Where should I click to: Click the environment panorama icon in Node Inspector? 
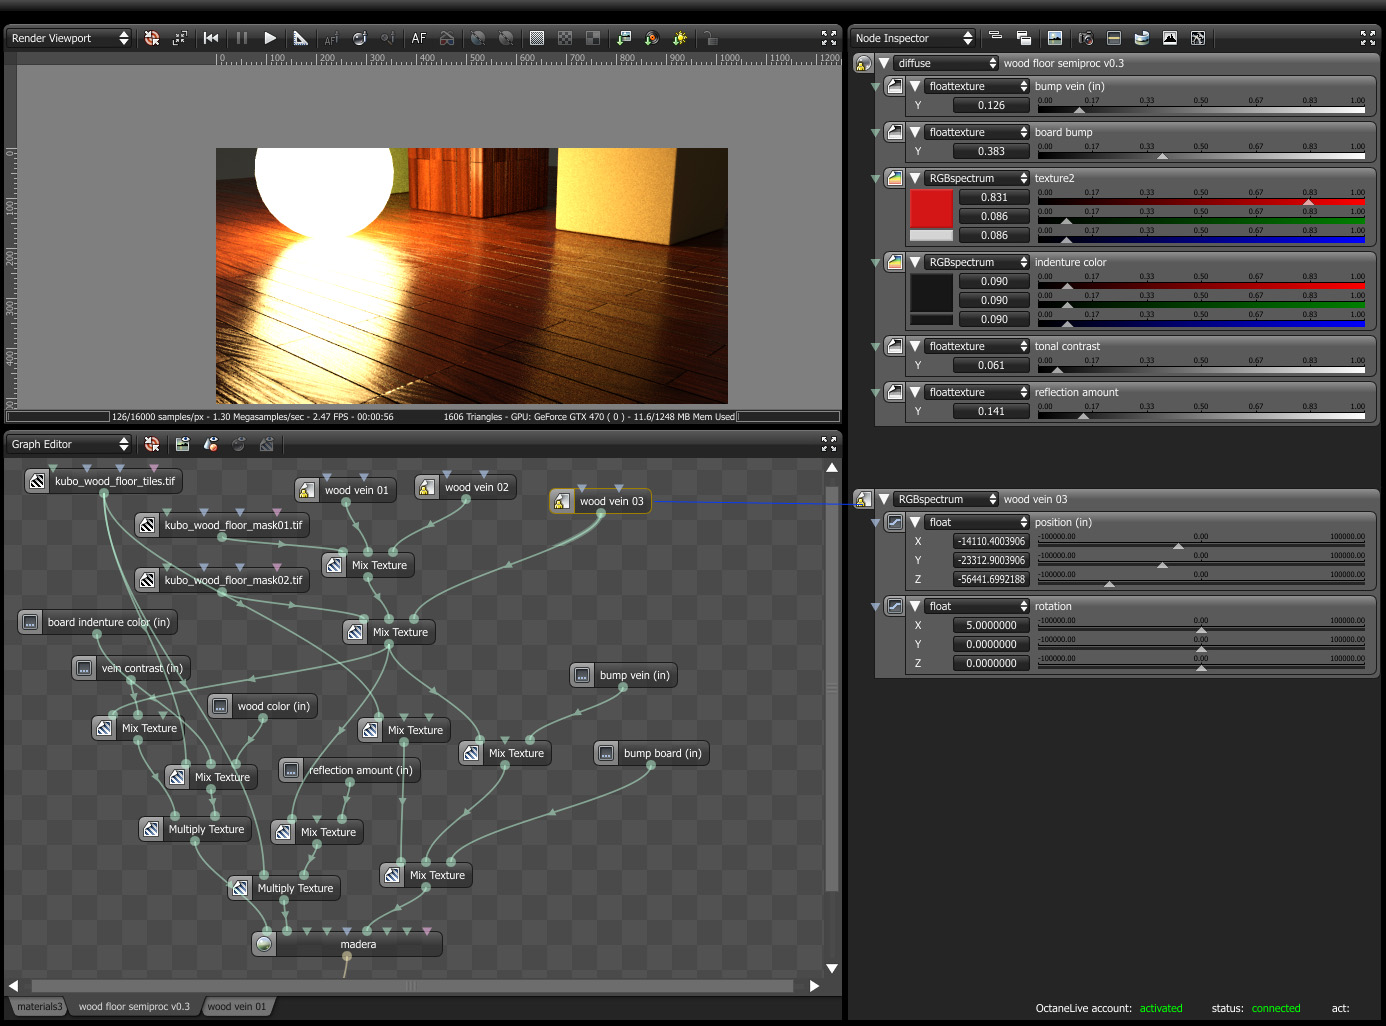1142,38
